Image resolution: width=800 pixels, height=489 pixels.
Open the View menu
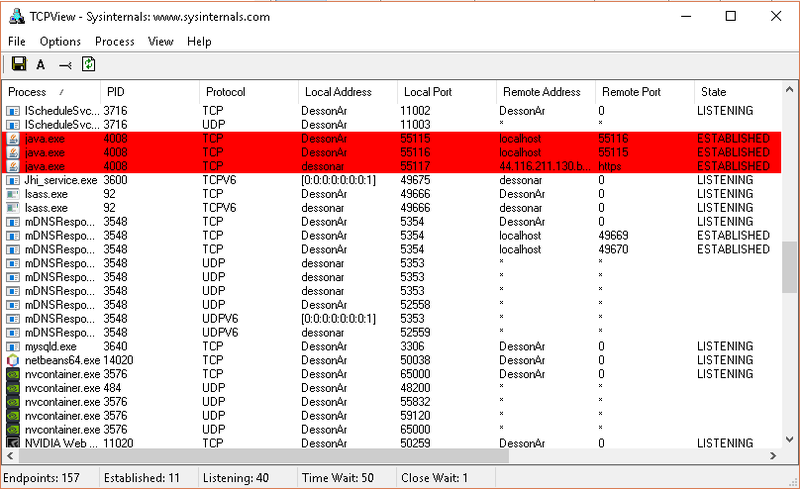pyautogui.click(x=161, y=41)
